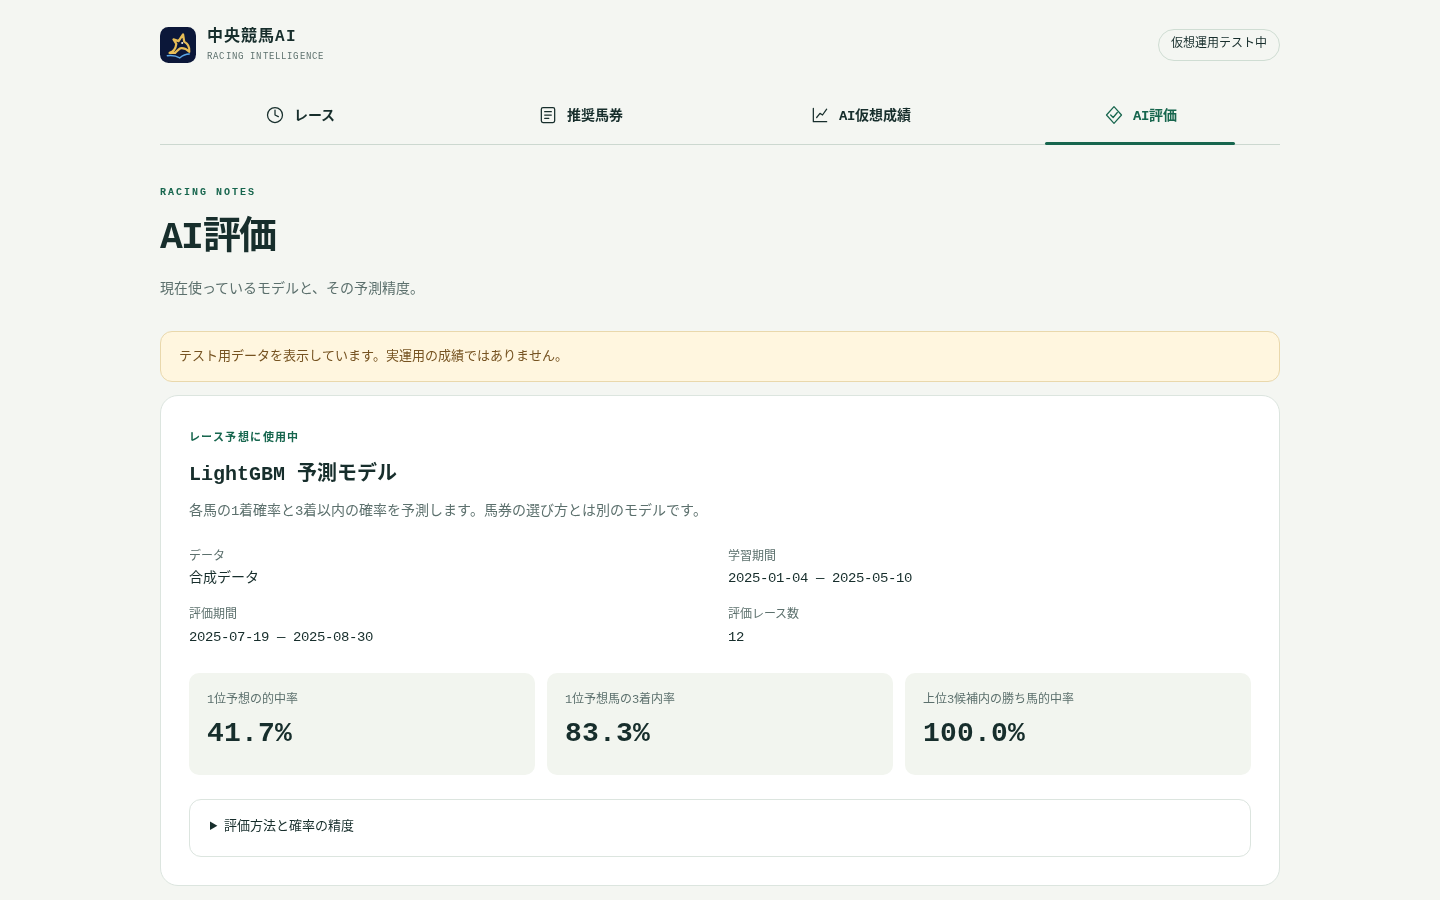Click the AI評価 page heading
The height and width of the screenshot is (900, 1440).
pyautogui.click(x=218, y=236)
